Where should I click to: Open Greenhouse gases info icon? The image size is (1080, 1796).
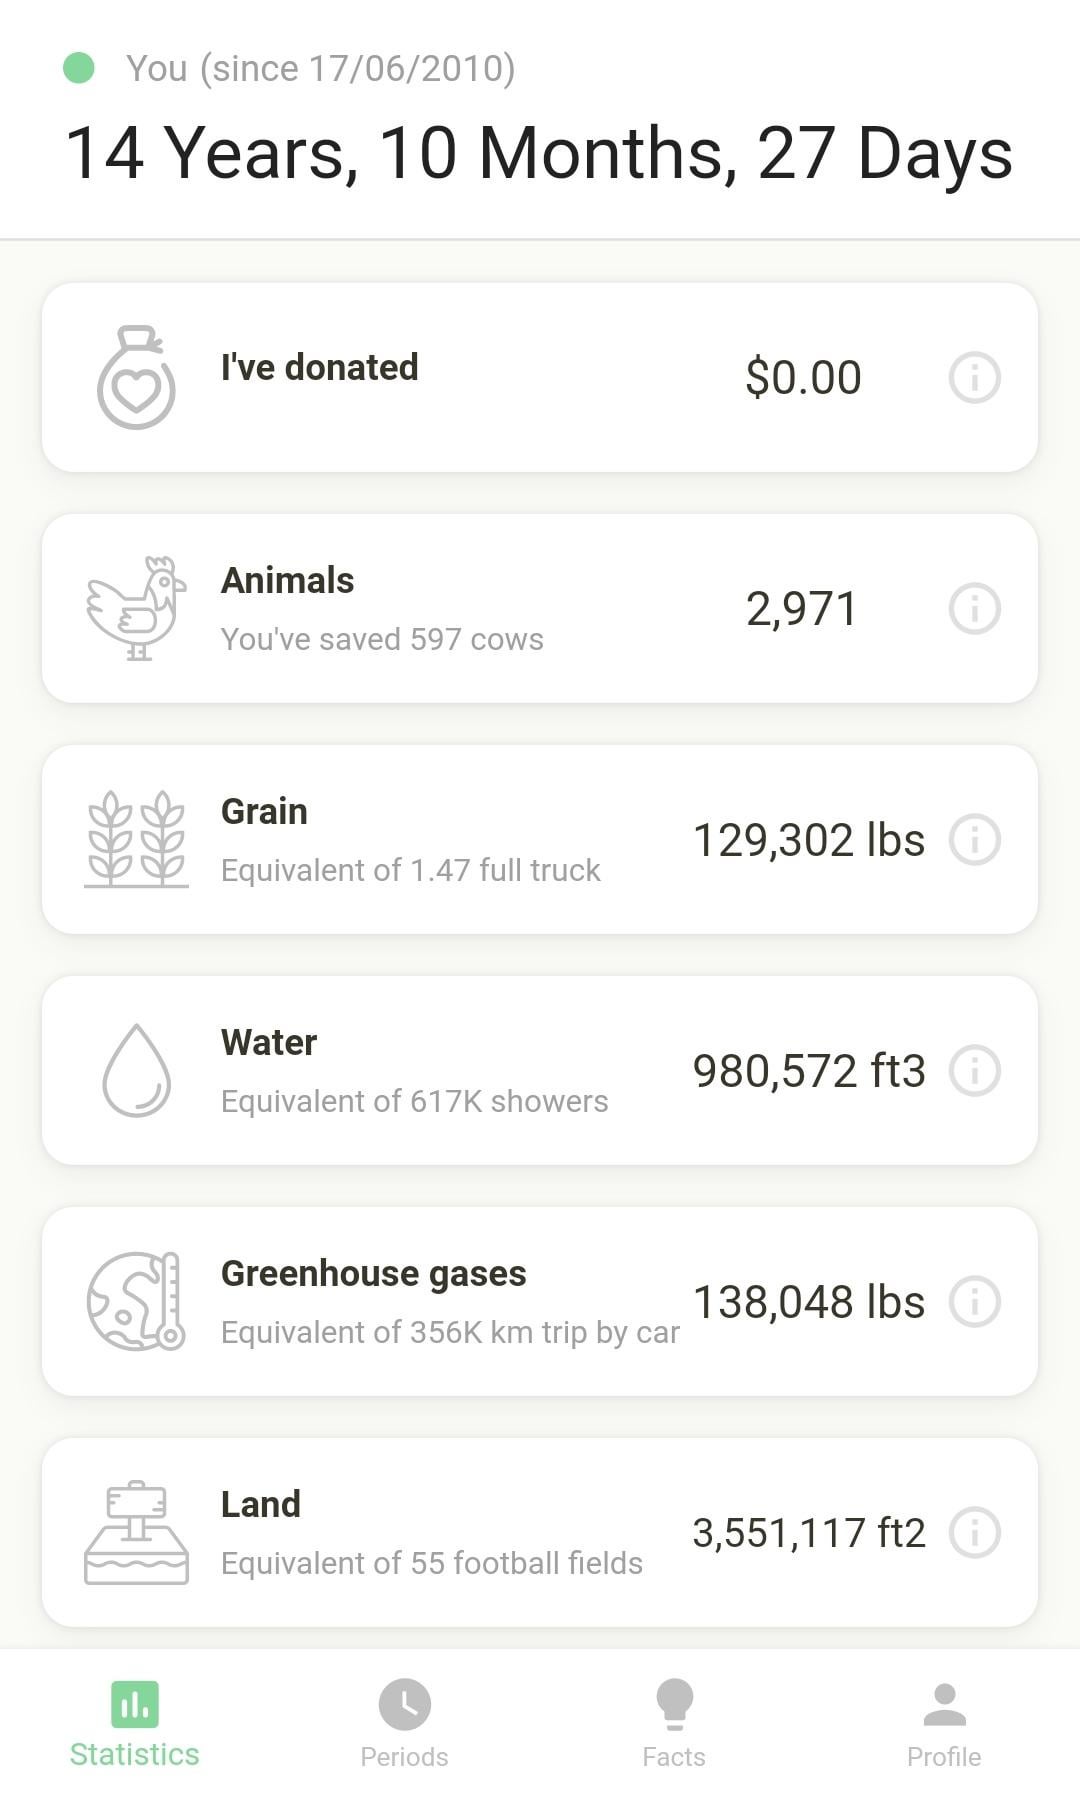point(974,1302)
